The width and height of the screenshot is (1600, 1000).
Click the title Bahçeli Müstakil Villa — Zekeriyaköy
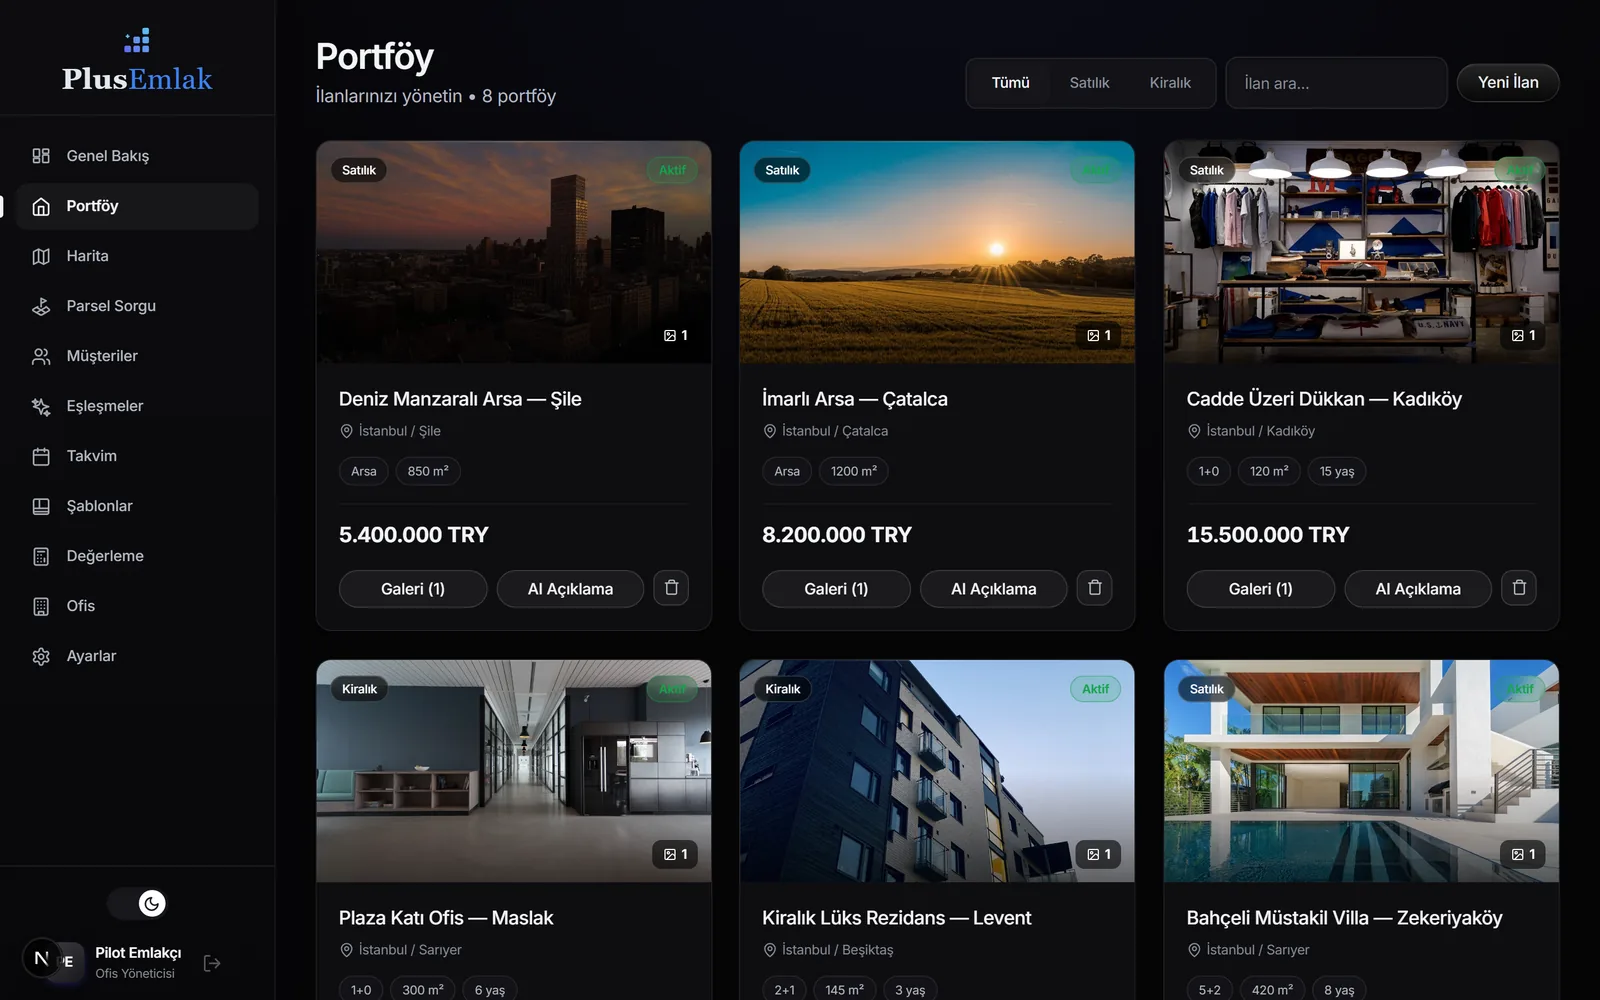pos(1344,918)
